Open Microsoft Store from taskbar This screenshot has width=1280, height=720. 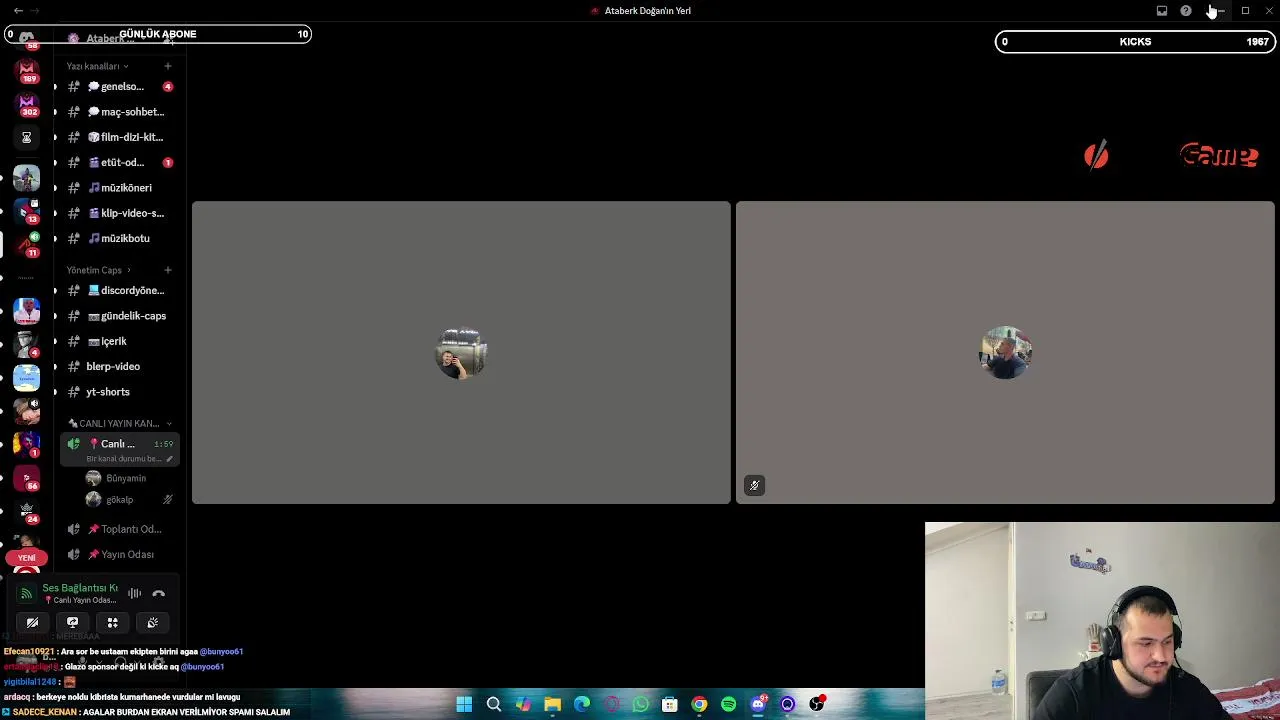point(670,704)
